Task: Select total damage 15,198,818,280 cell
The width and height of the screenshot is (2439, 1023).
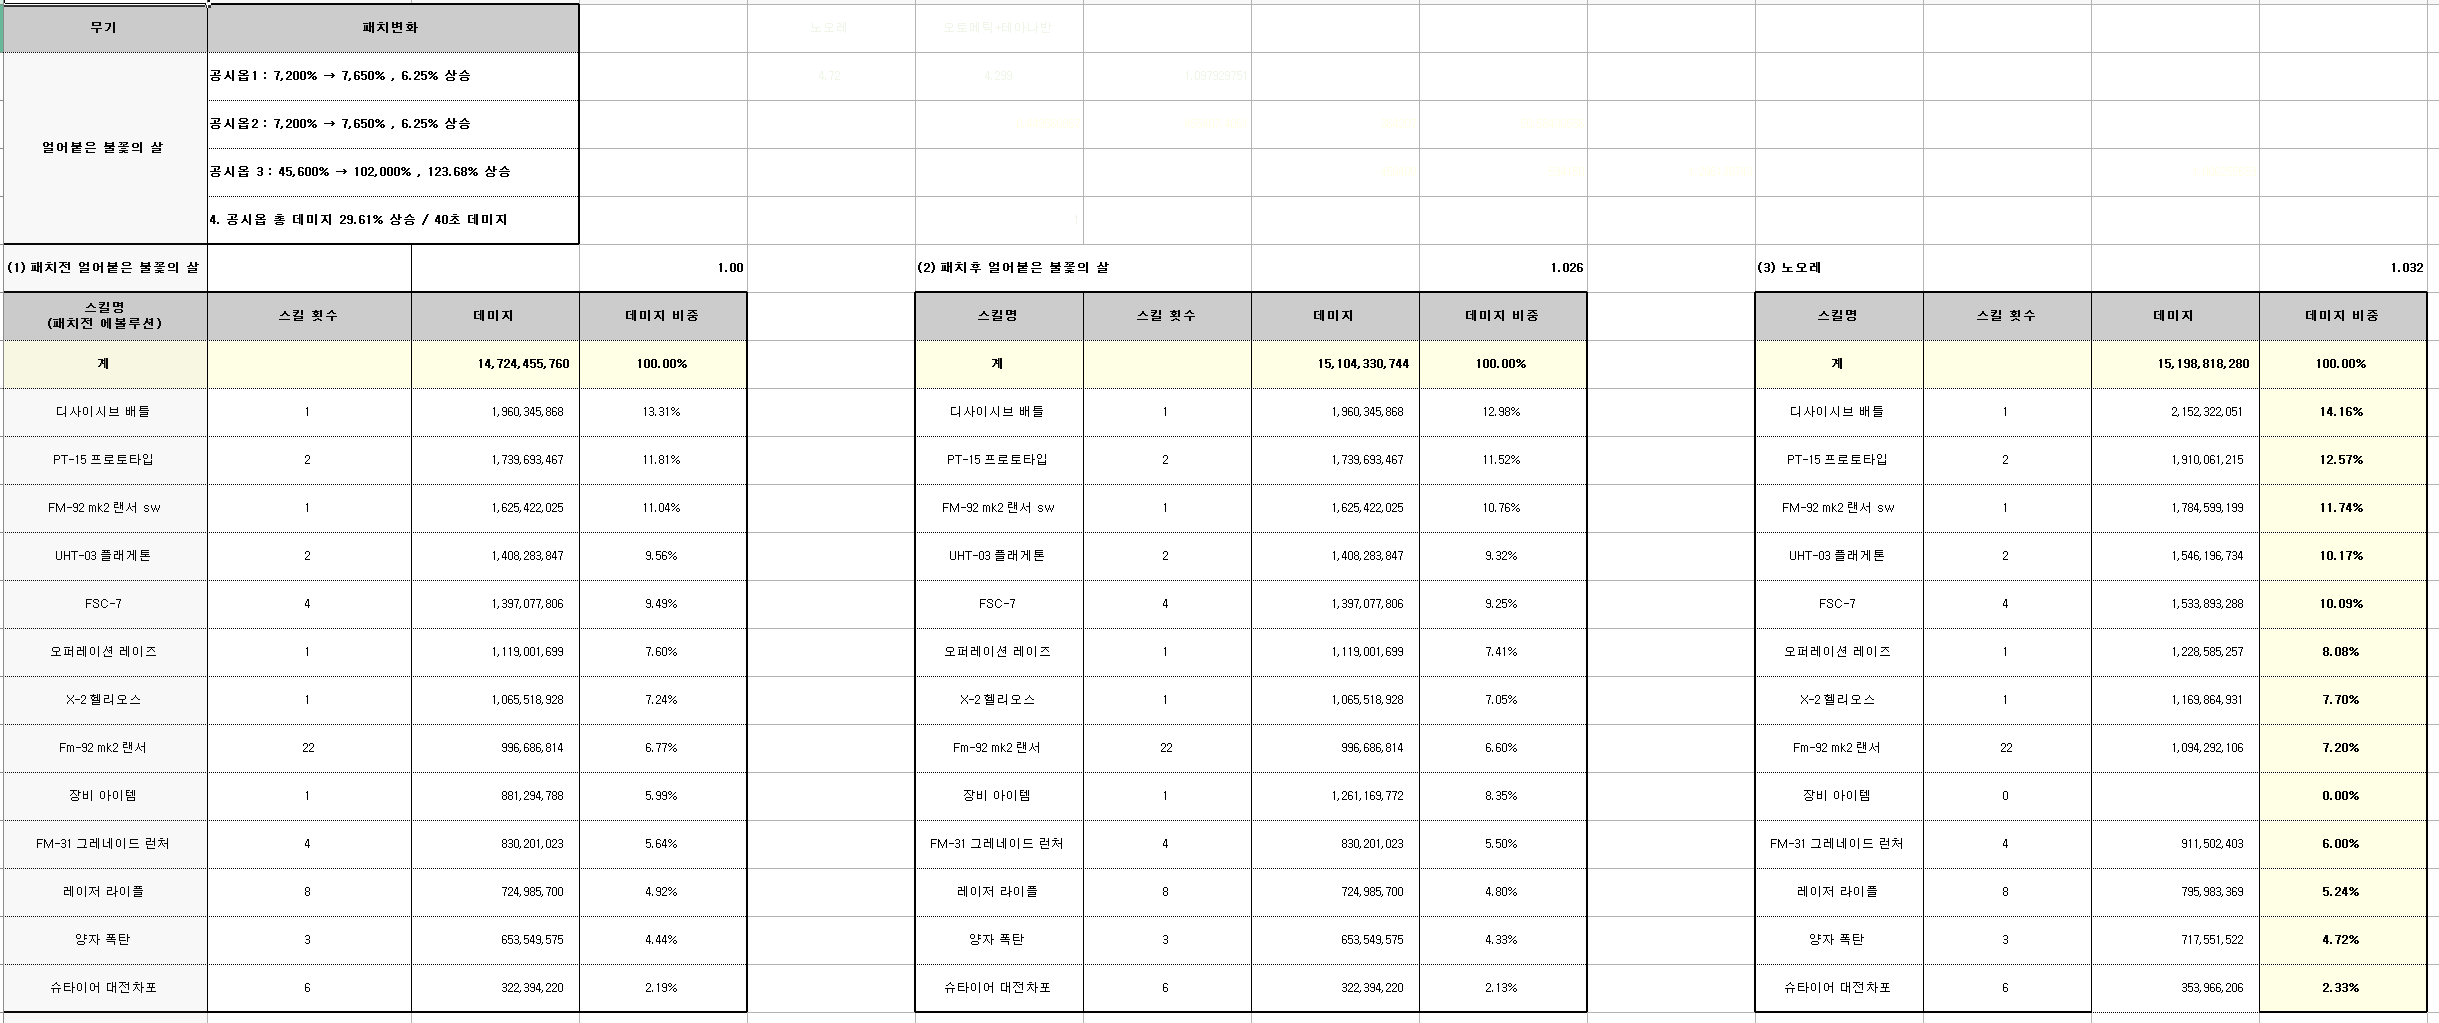Action: [x=2175, y=364]
